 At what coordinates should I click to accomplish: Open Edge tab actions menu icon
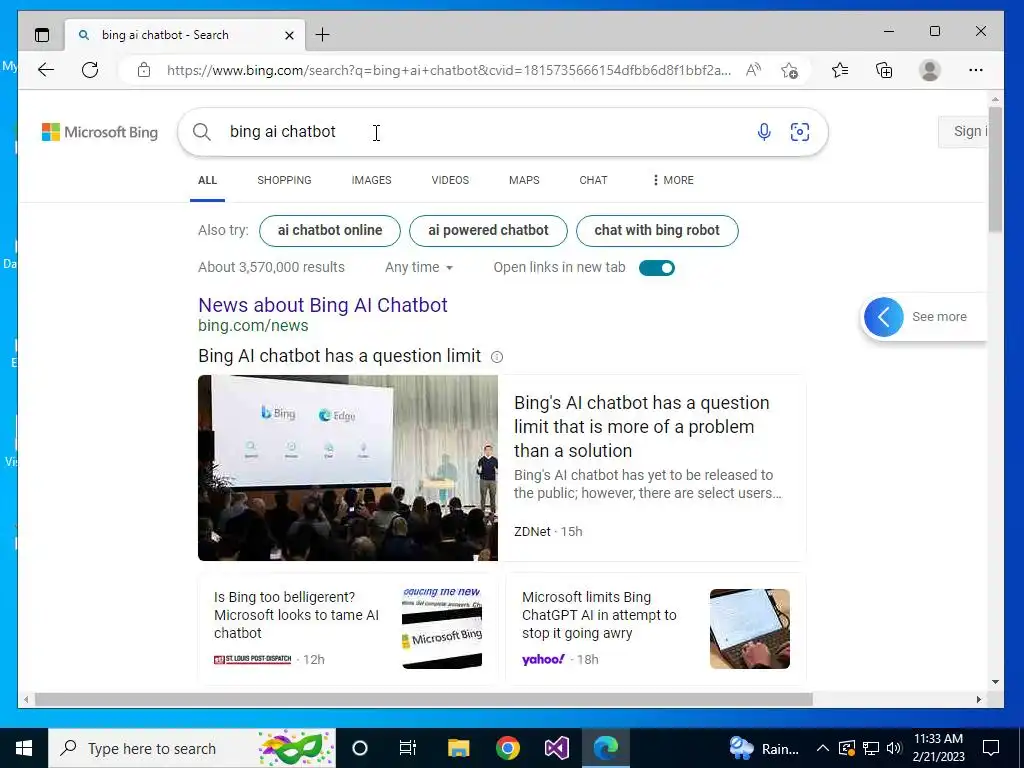click(x=42, y=35)
